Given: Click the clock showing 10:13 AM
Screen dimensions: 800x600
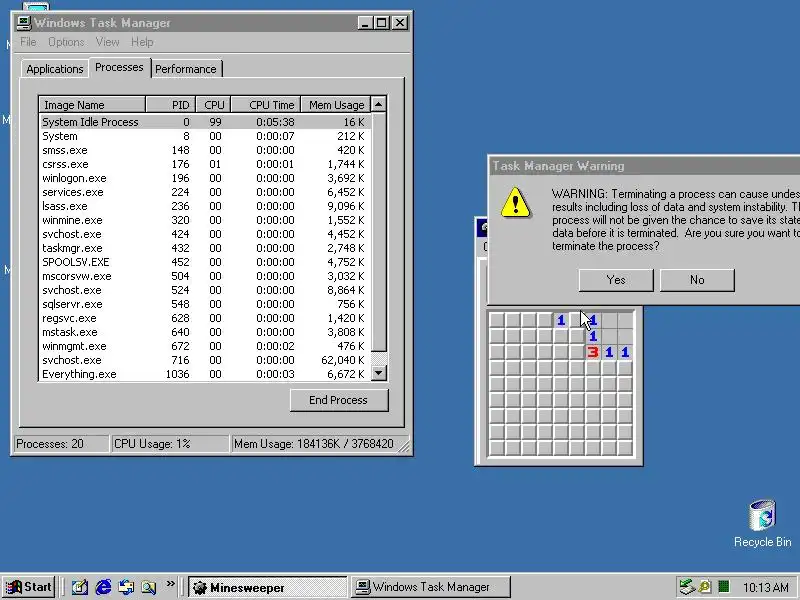Looking at the screenshot, I should click(765, 587).
